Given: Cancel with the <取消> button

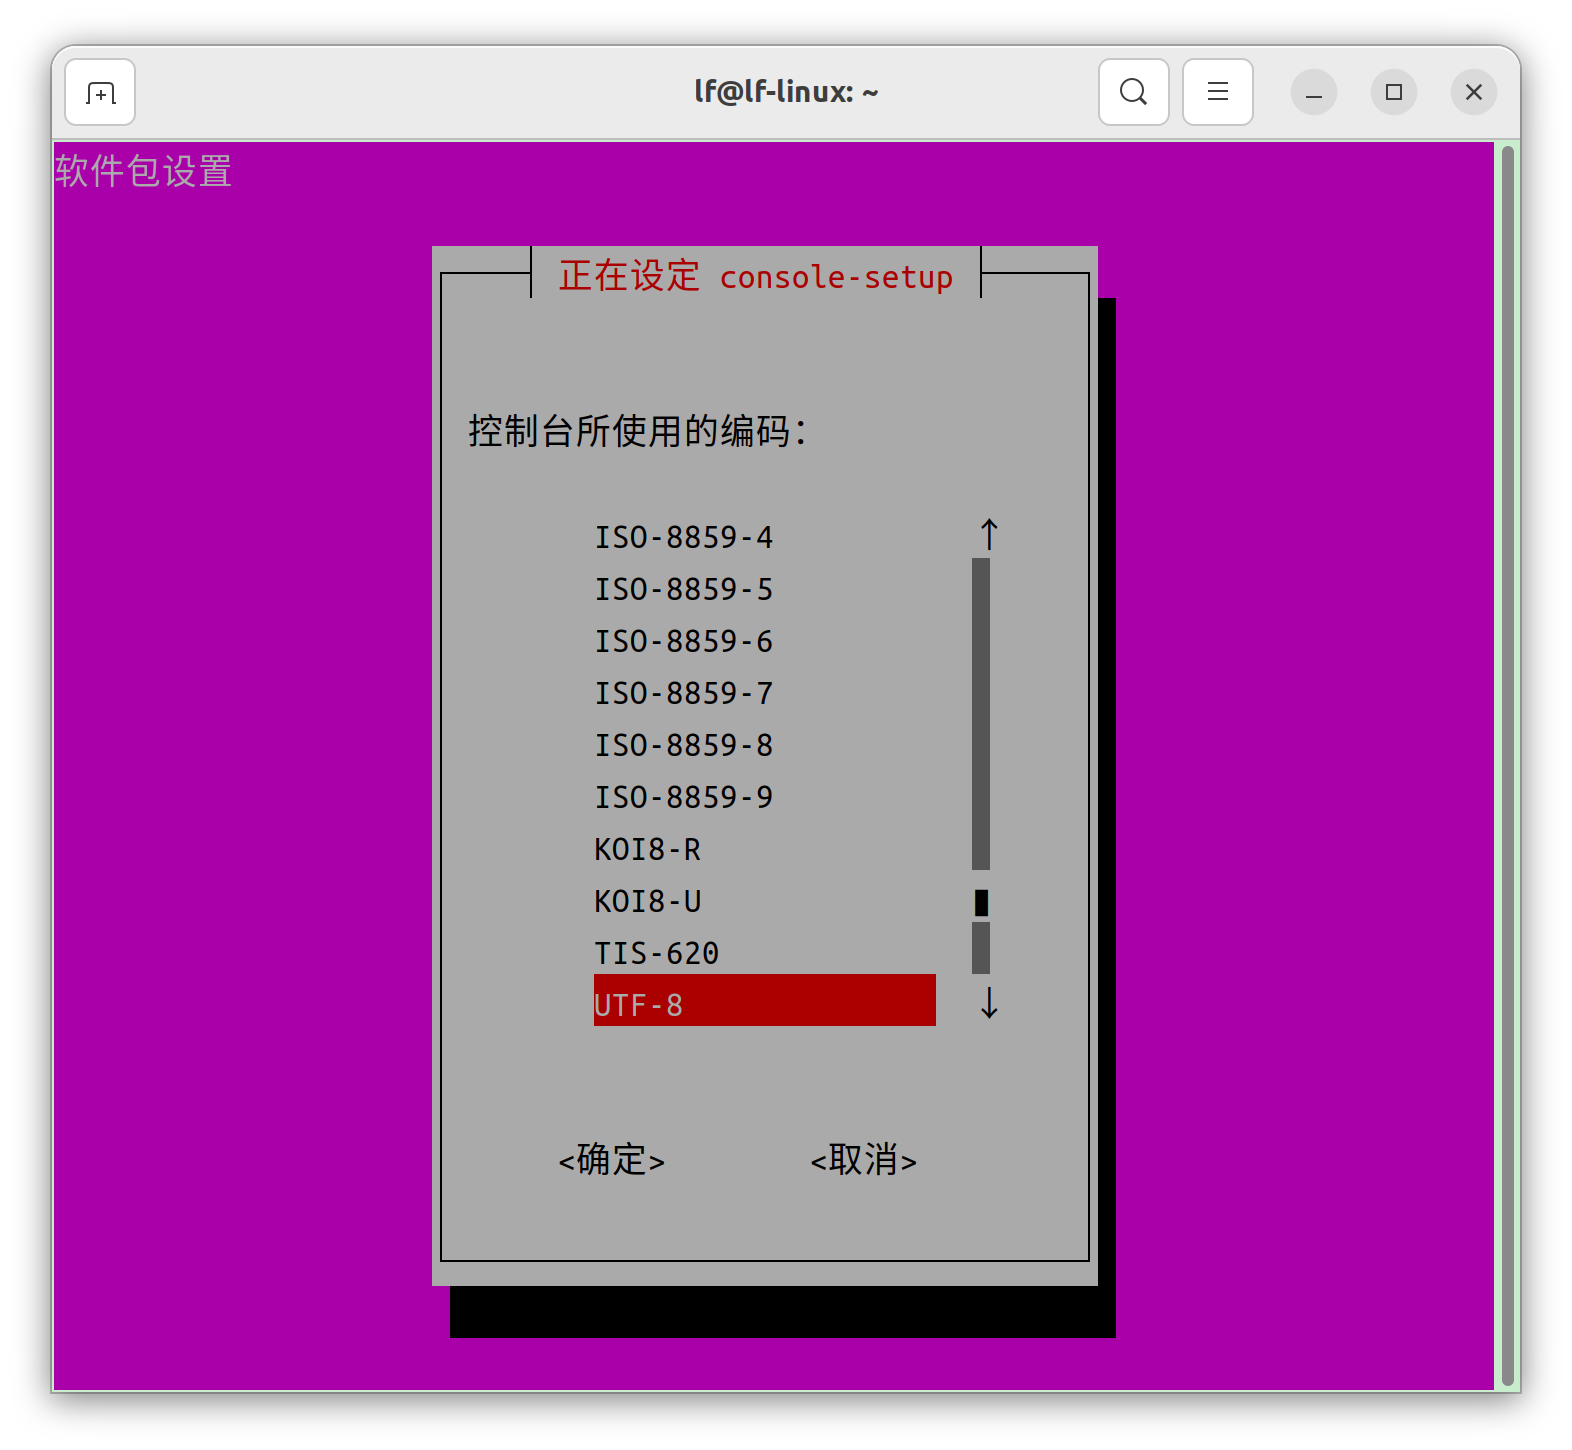Looking at the screenshot, I should click(x=864, y=1160).
